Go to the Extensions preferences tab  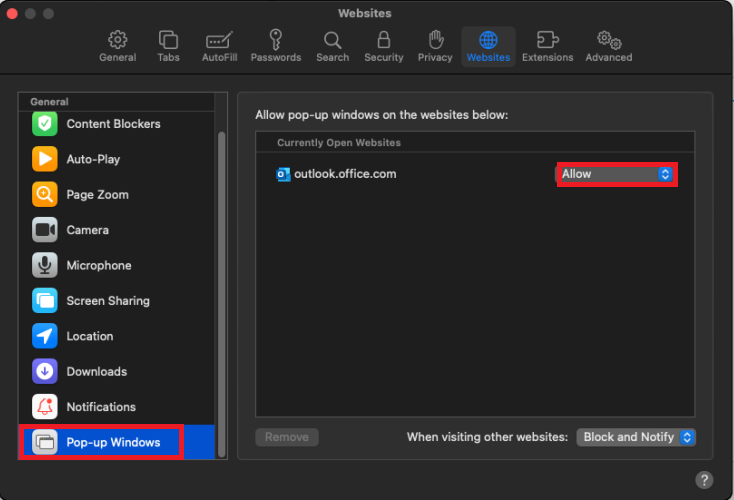coord(547,46)
